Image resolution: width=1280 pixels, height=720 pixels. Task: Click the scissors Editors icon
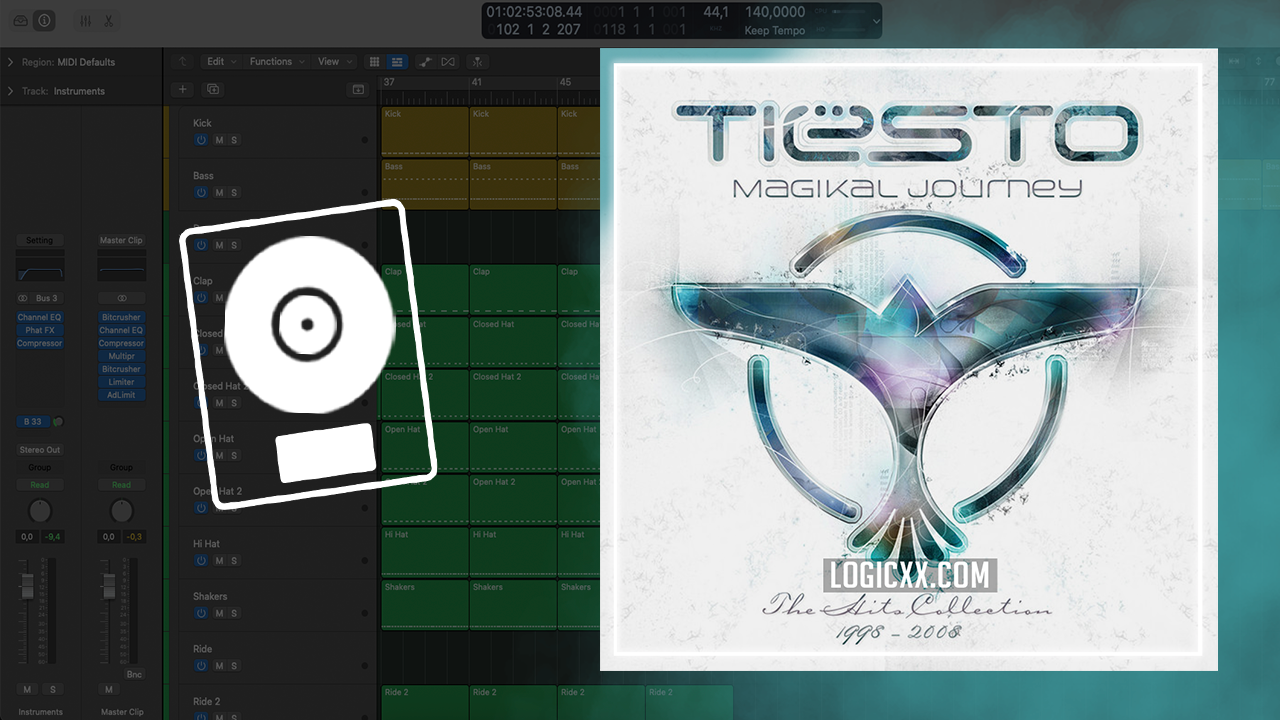point(108,21)
